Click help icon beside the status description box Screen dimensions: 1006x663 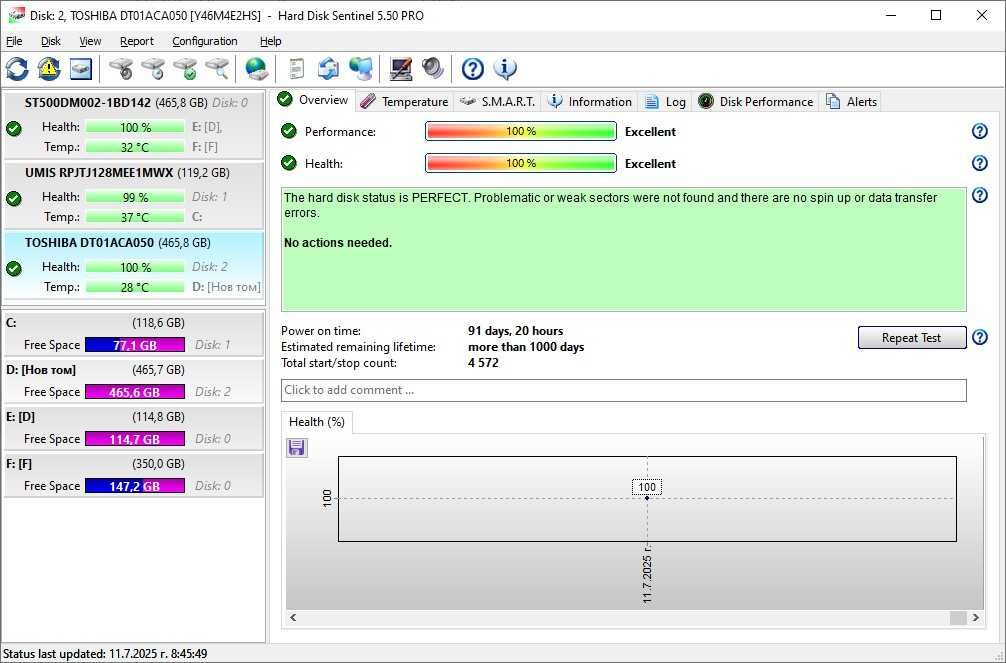(x=980, y=195)
